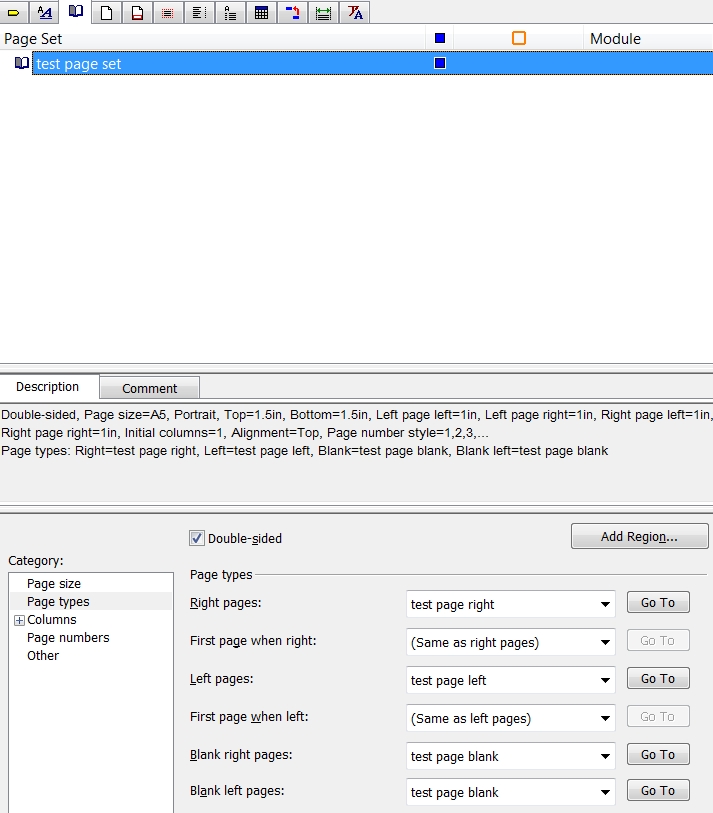Sort by blue square column header
This screenshot has height=813, width=713.
click(x=440, y=38)
